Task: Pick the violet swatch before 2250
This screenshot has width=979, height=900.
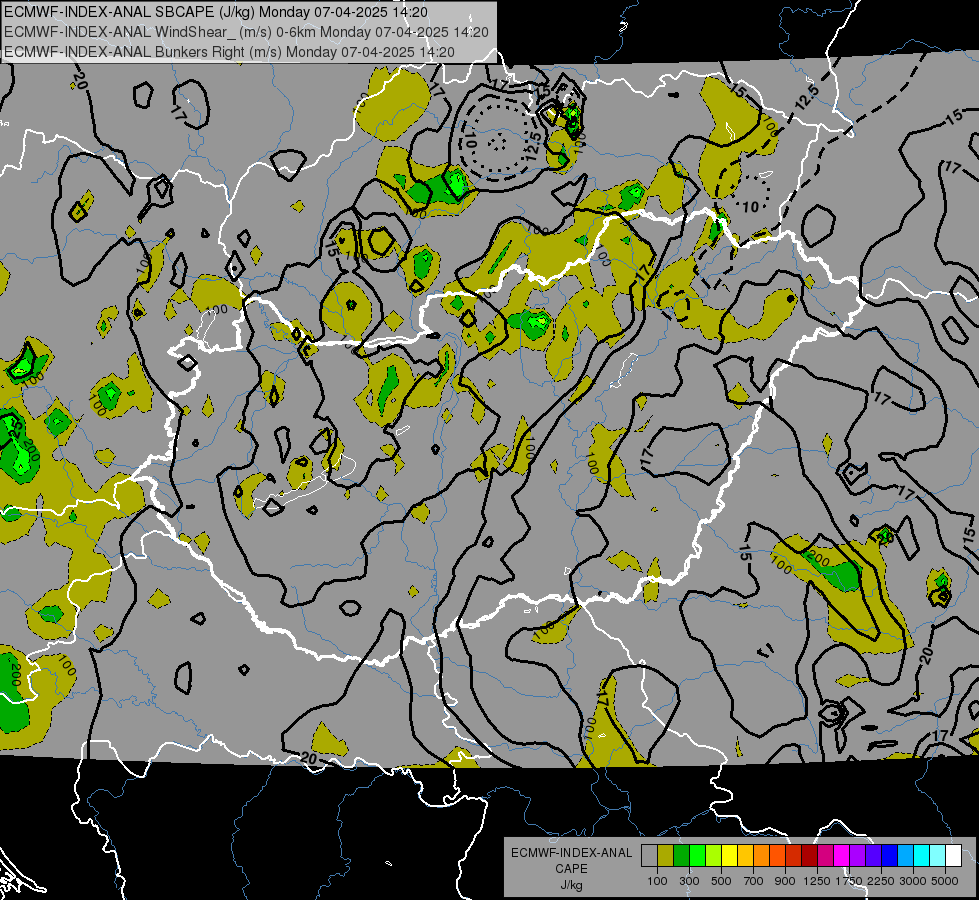Action: point(873,856)
